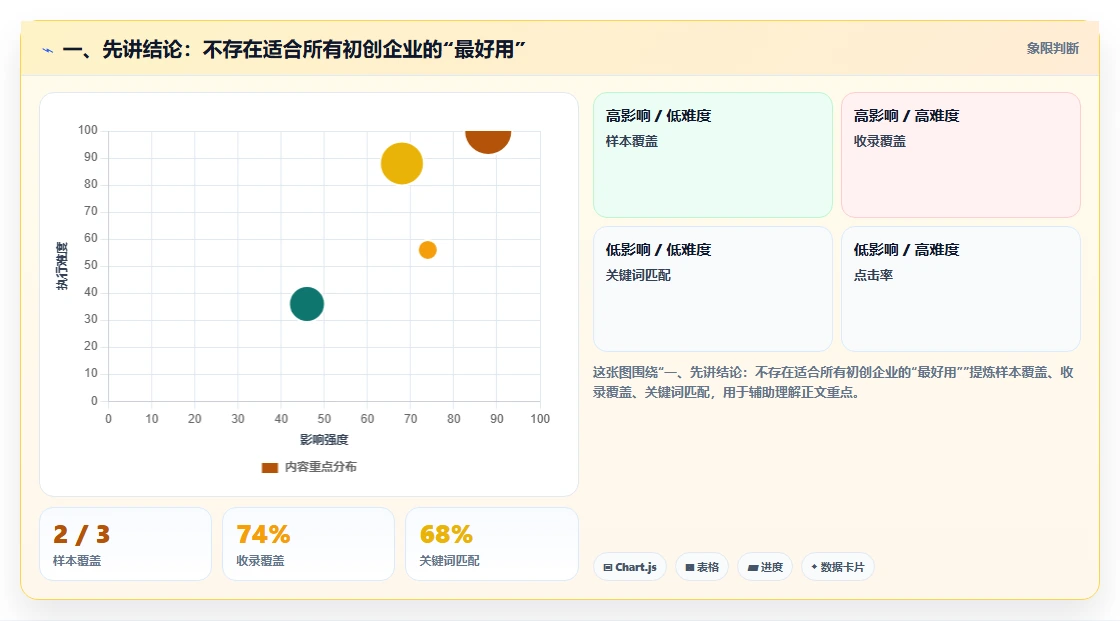Click the small orange bubble in the chart
This screenshot has height=621, width=1120.
pos(427,250)
